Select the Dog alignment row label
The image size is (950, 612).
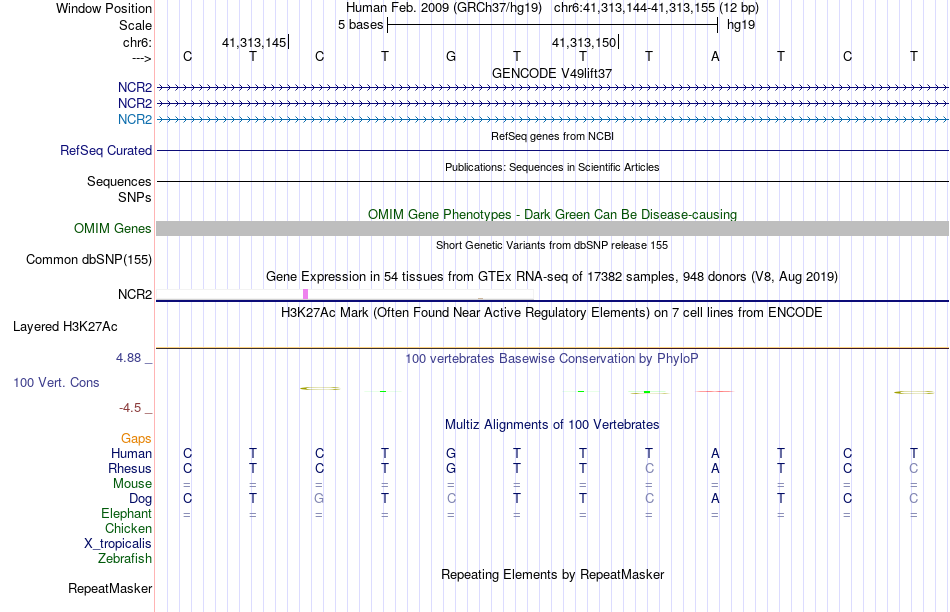[x=141, y=499]
